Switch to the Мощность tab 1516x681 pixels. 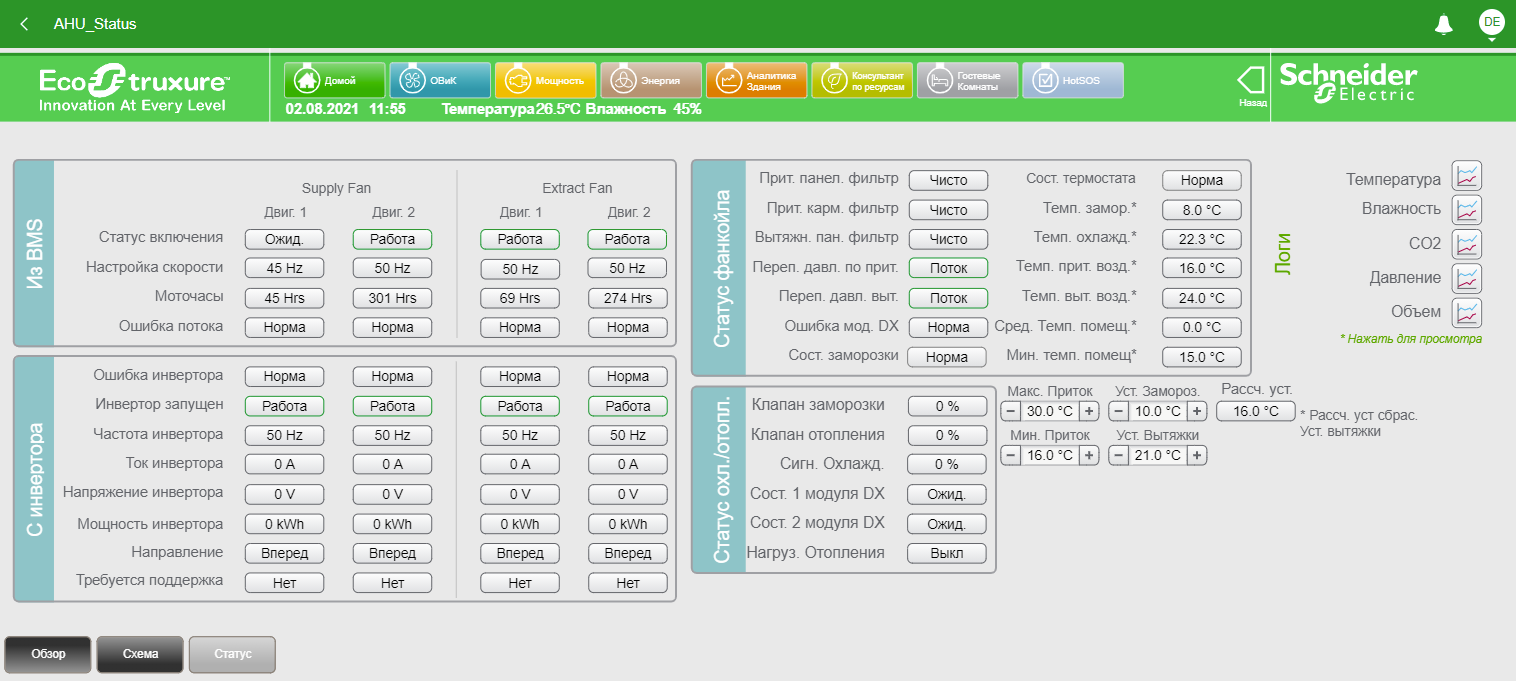[546, 80]
